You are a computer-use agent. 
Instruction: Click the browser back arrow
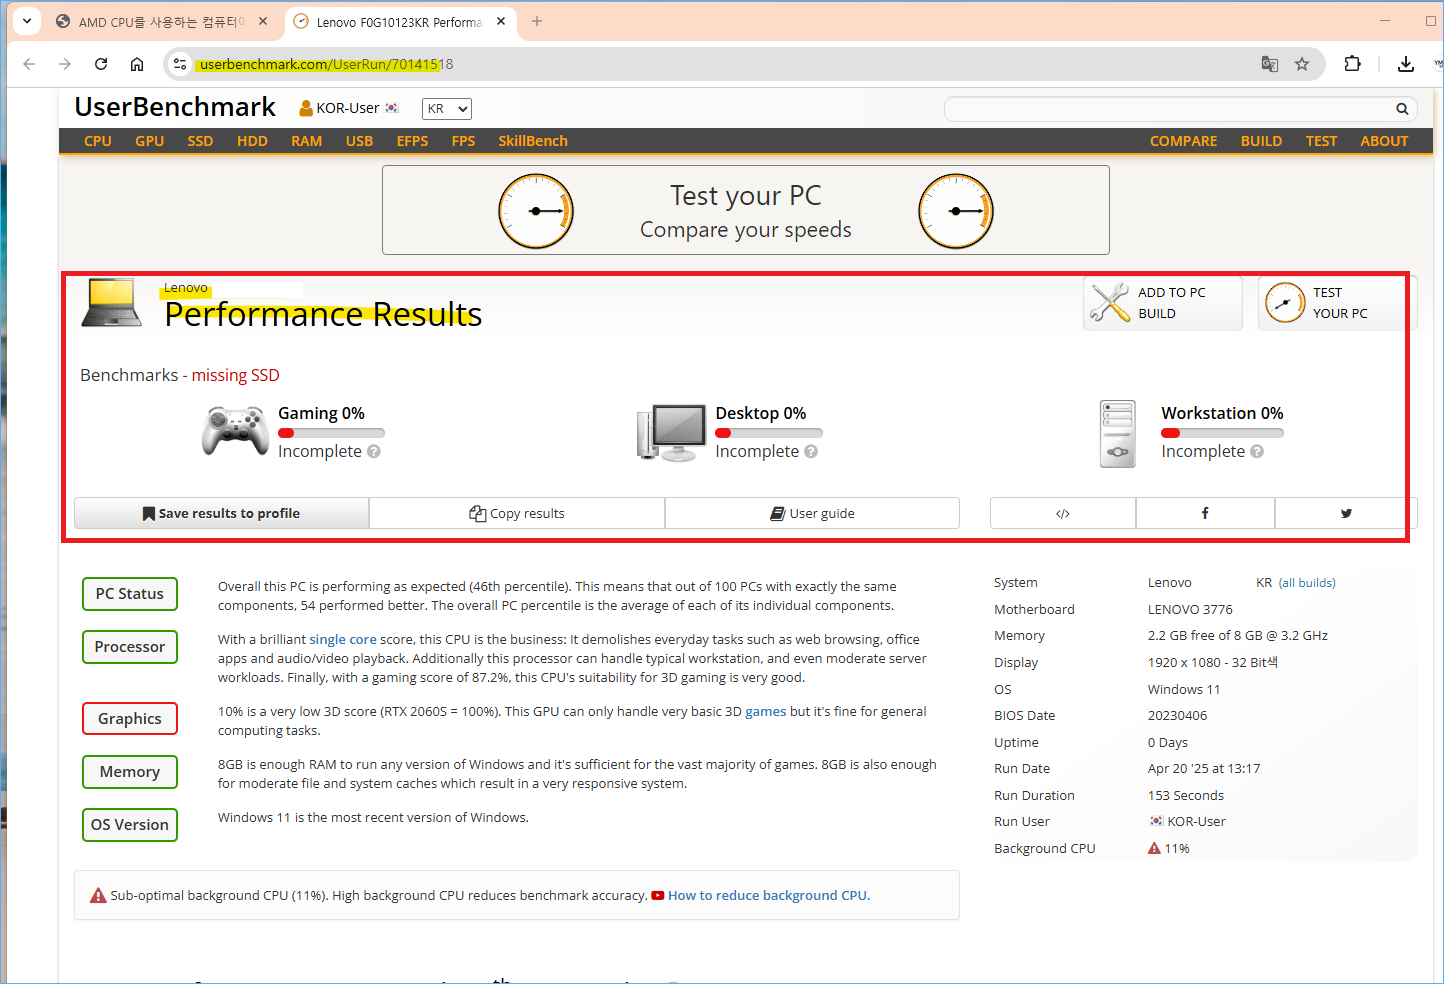tap(29, 64)
